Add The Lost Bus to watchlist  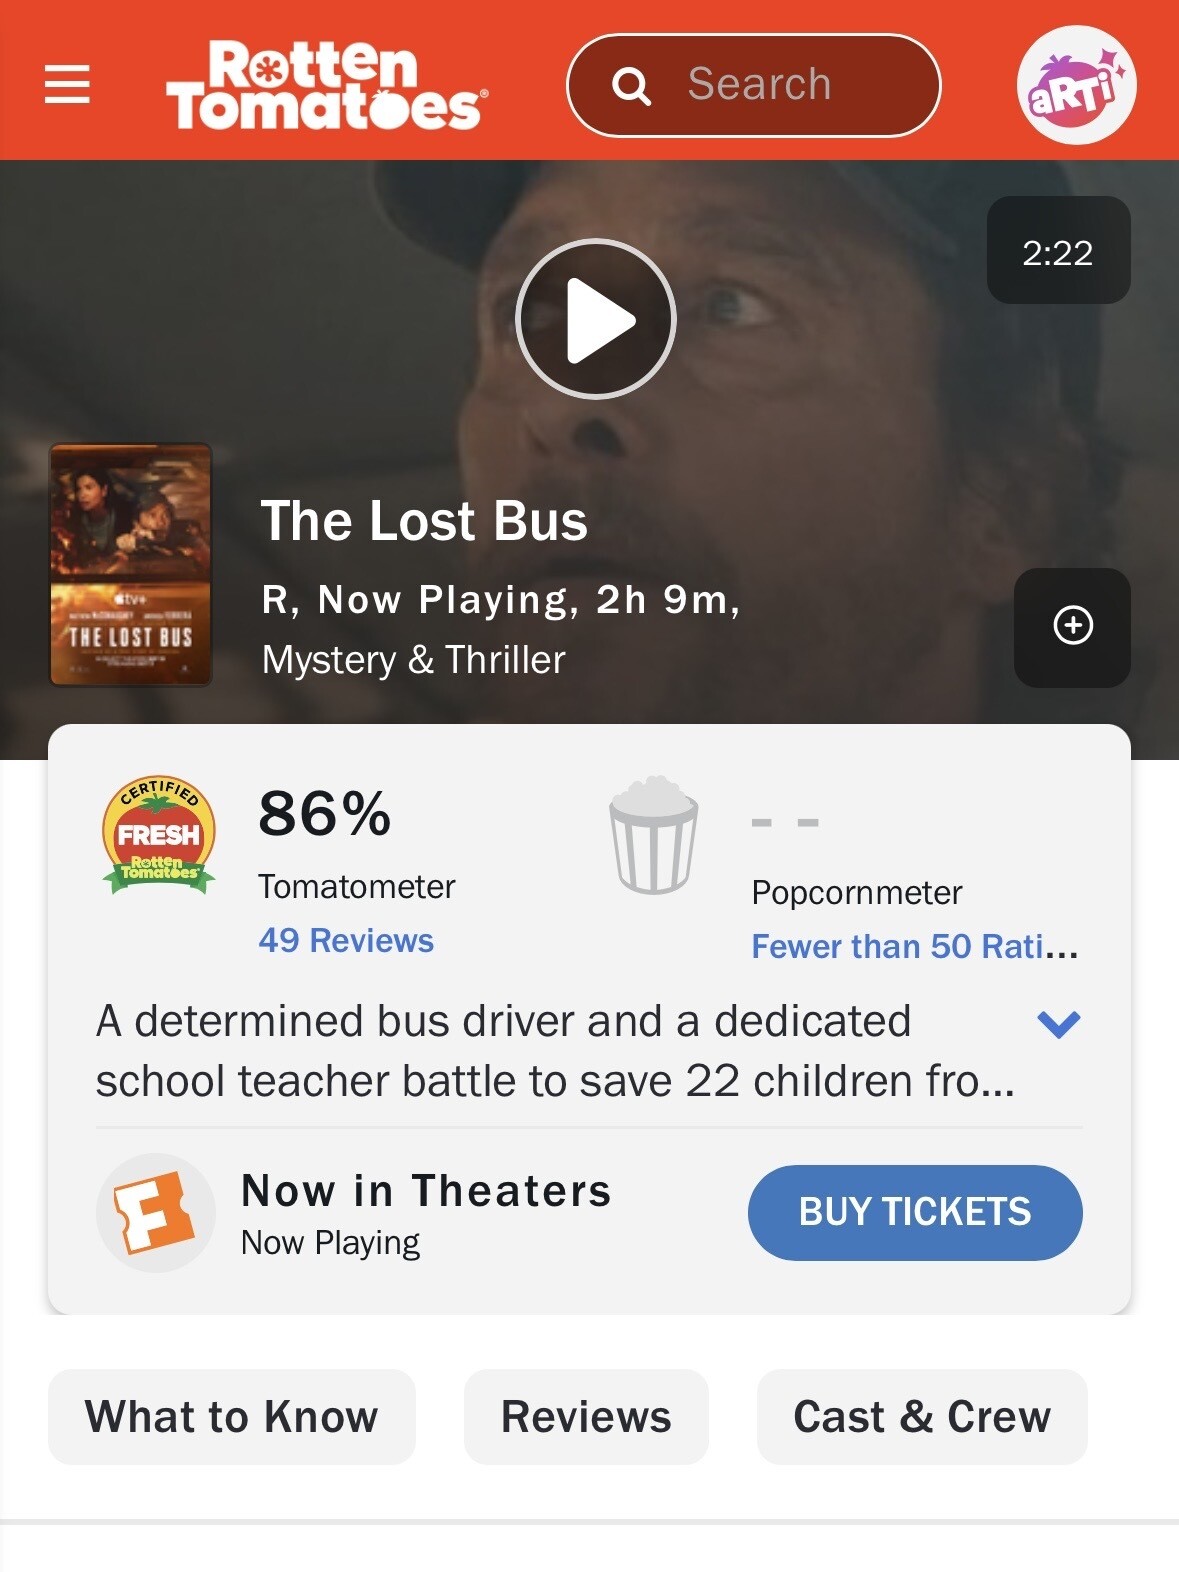1072,627
